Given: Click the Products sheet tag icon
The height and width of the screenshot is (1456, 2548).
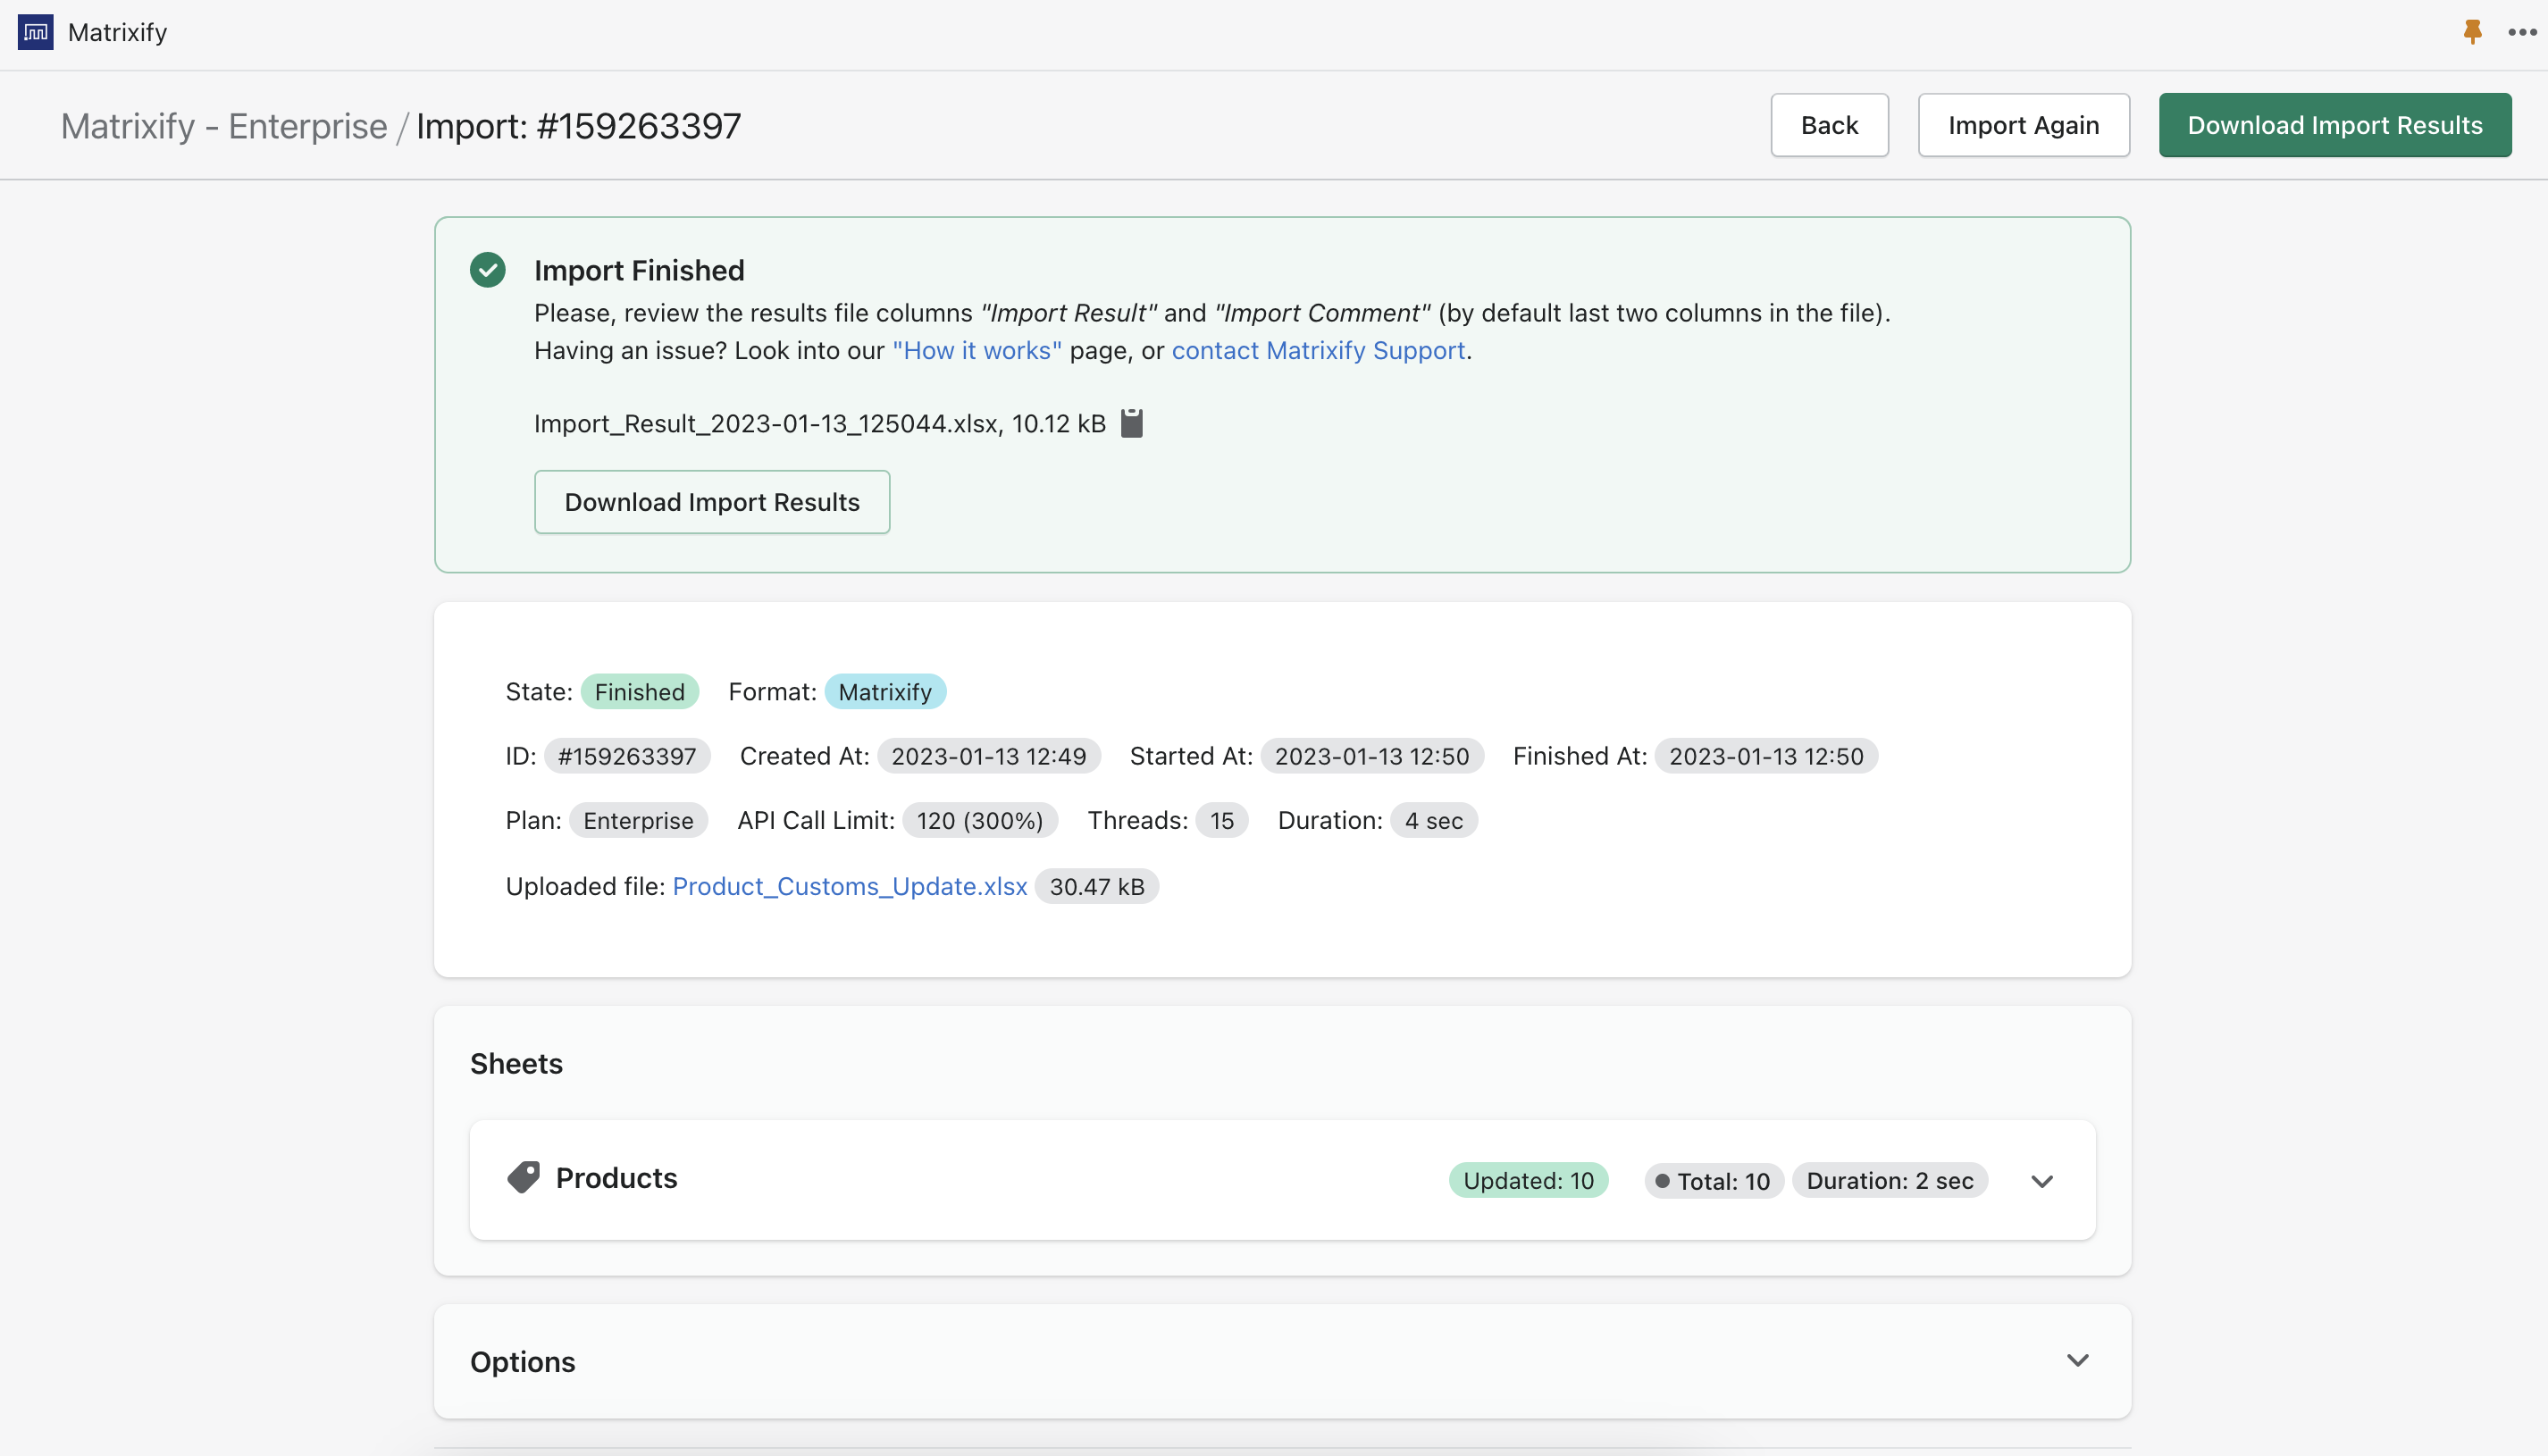Looking at the screenshot, I should [x=524, y=1178].
